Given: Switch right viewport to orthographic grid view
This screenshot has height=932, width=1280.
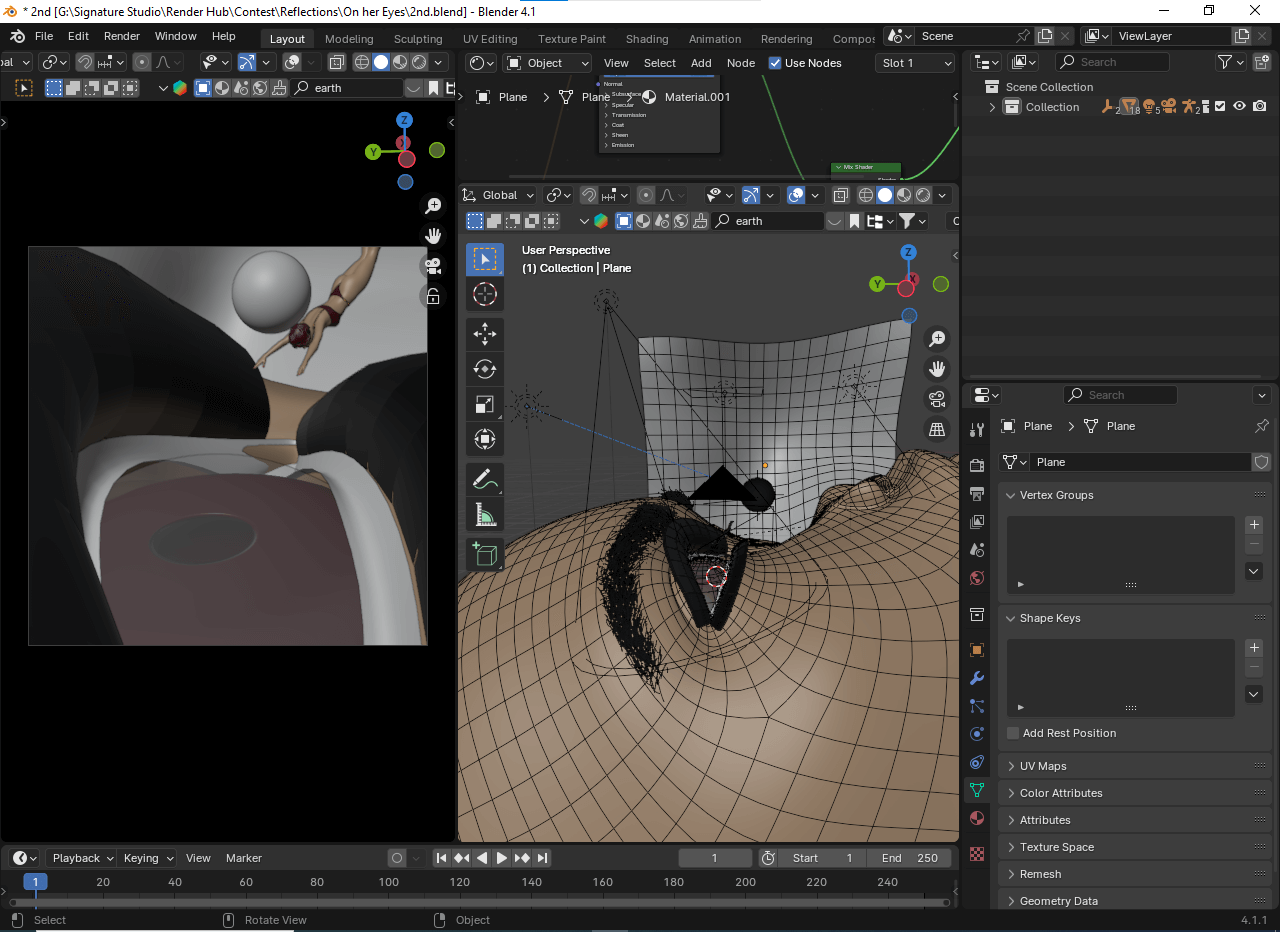Looking at the screenshot, I should [x=937, y=429].
